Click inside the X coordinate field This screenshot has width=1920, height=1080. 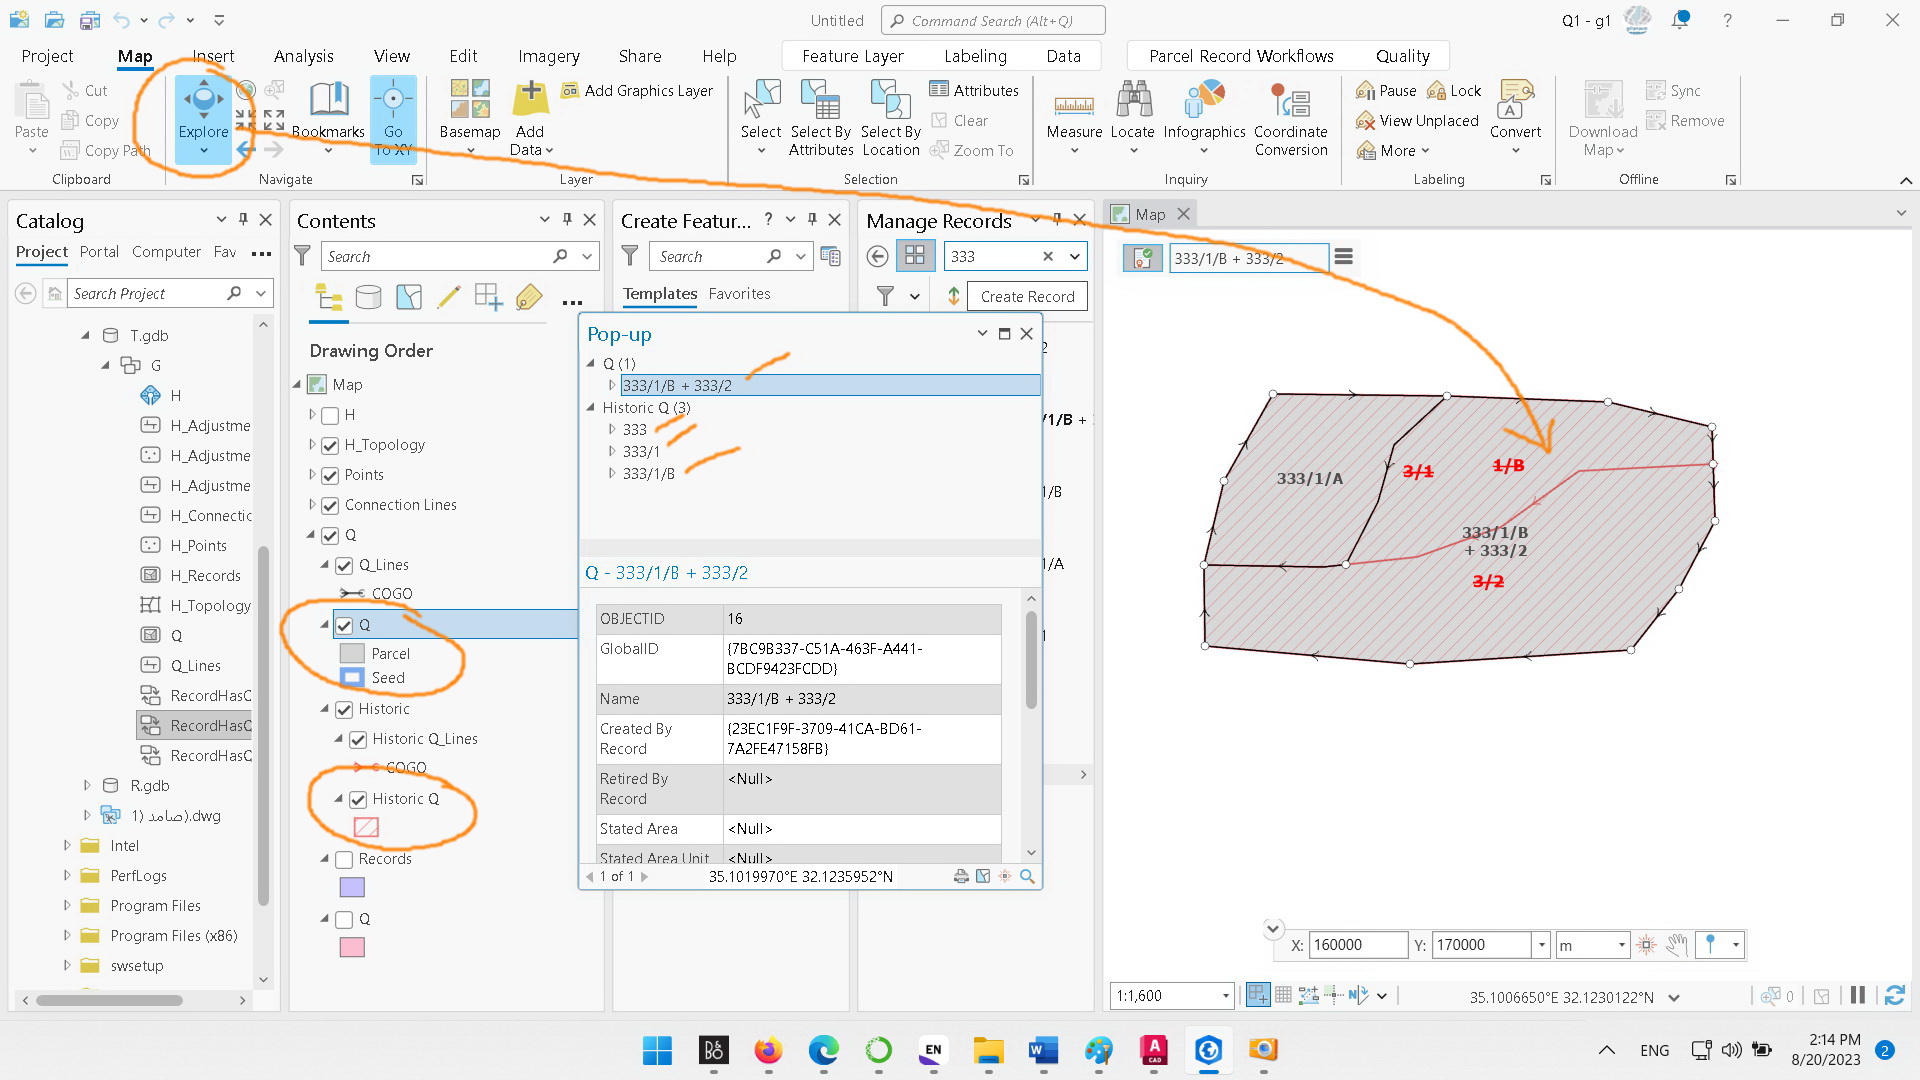1356,944
